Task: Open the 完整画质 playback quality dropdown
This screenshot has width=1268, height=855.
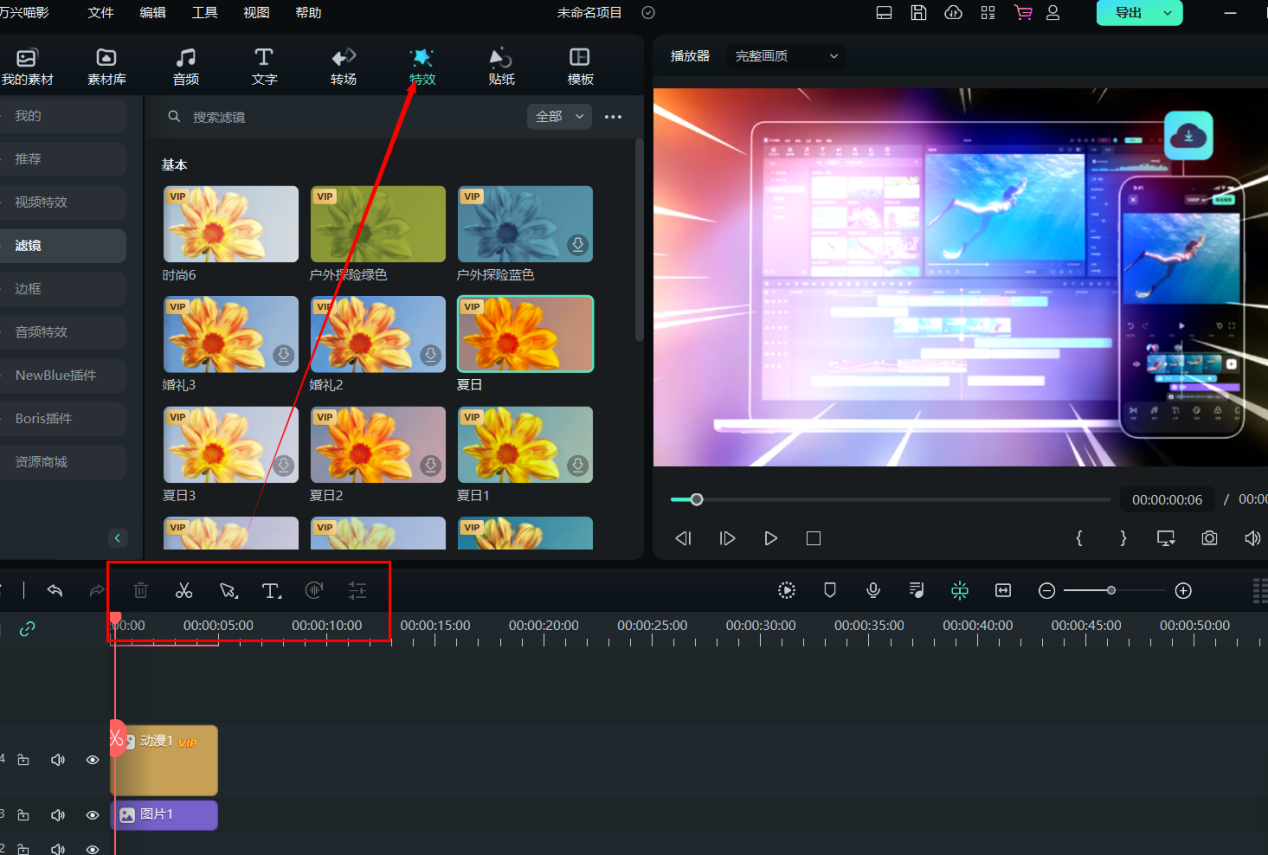Action: [786, 56]
